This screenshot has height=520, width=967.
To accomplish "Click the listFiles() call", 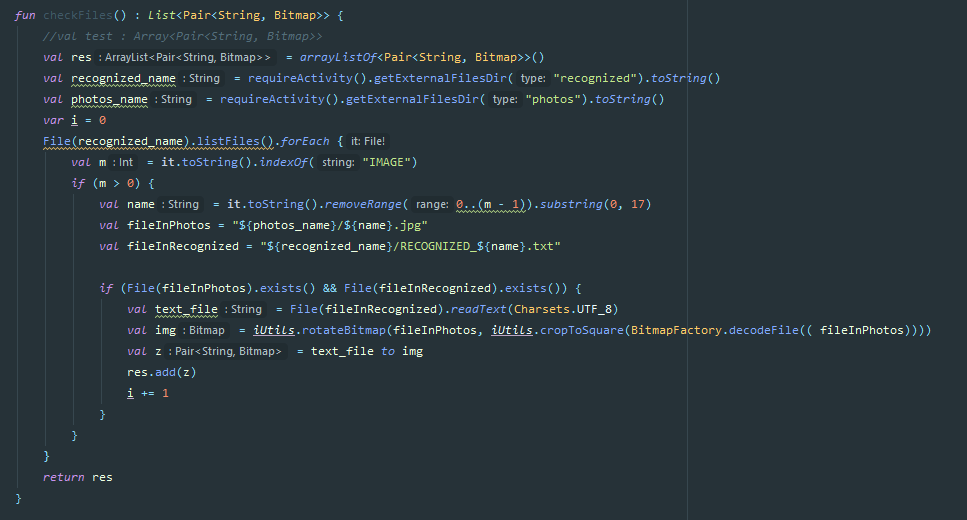I will click(235, 141).
